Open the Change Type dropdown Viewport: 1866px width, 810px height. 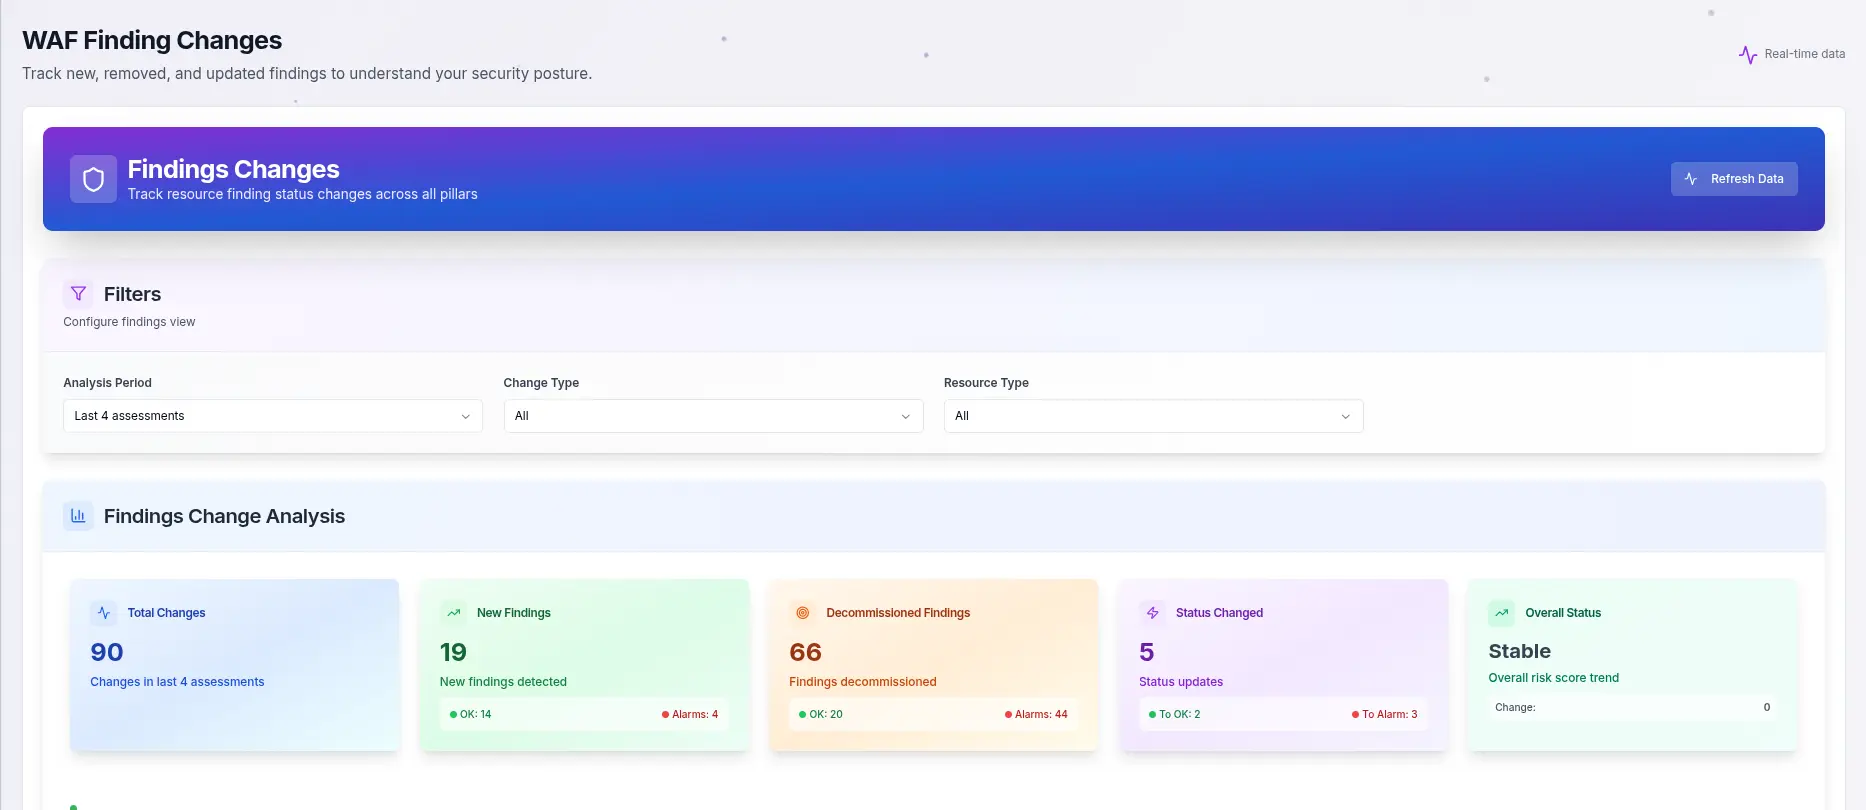713,416
